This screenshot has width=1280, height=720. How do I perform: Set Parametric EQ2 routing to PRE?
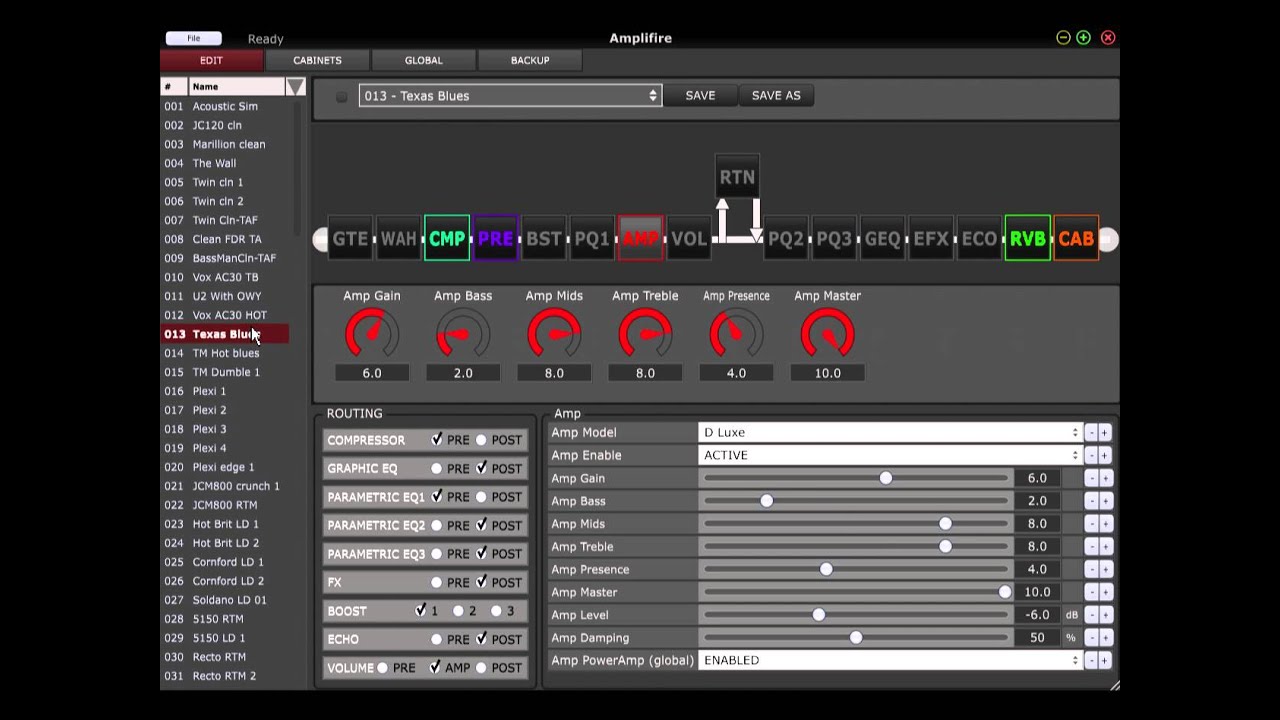[436, 525]
